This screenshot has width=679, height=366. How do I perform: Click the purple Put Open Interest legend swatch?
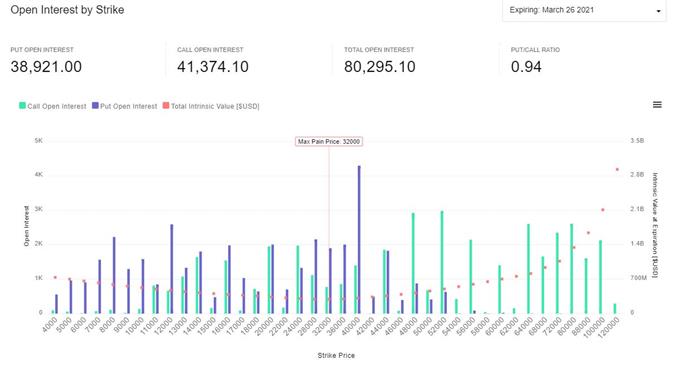(95, 105)
